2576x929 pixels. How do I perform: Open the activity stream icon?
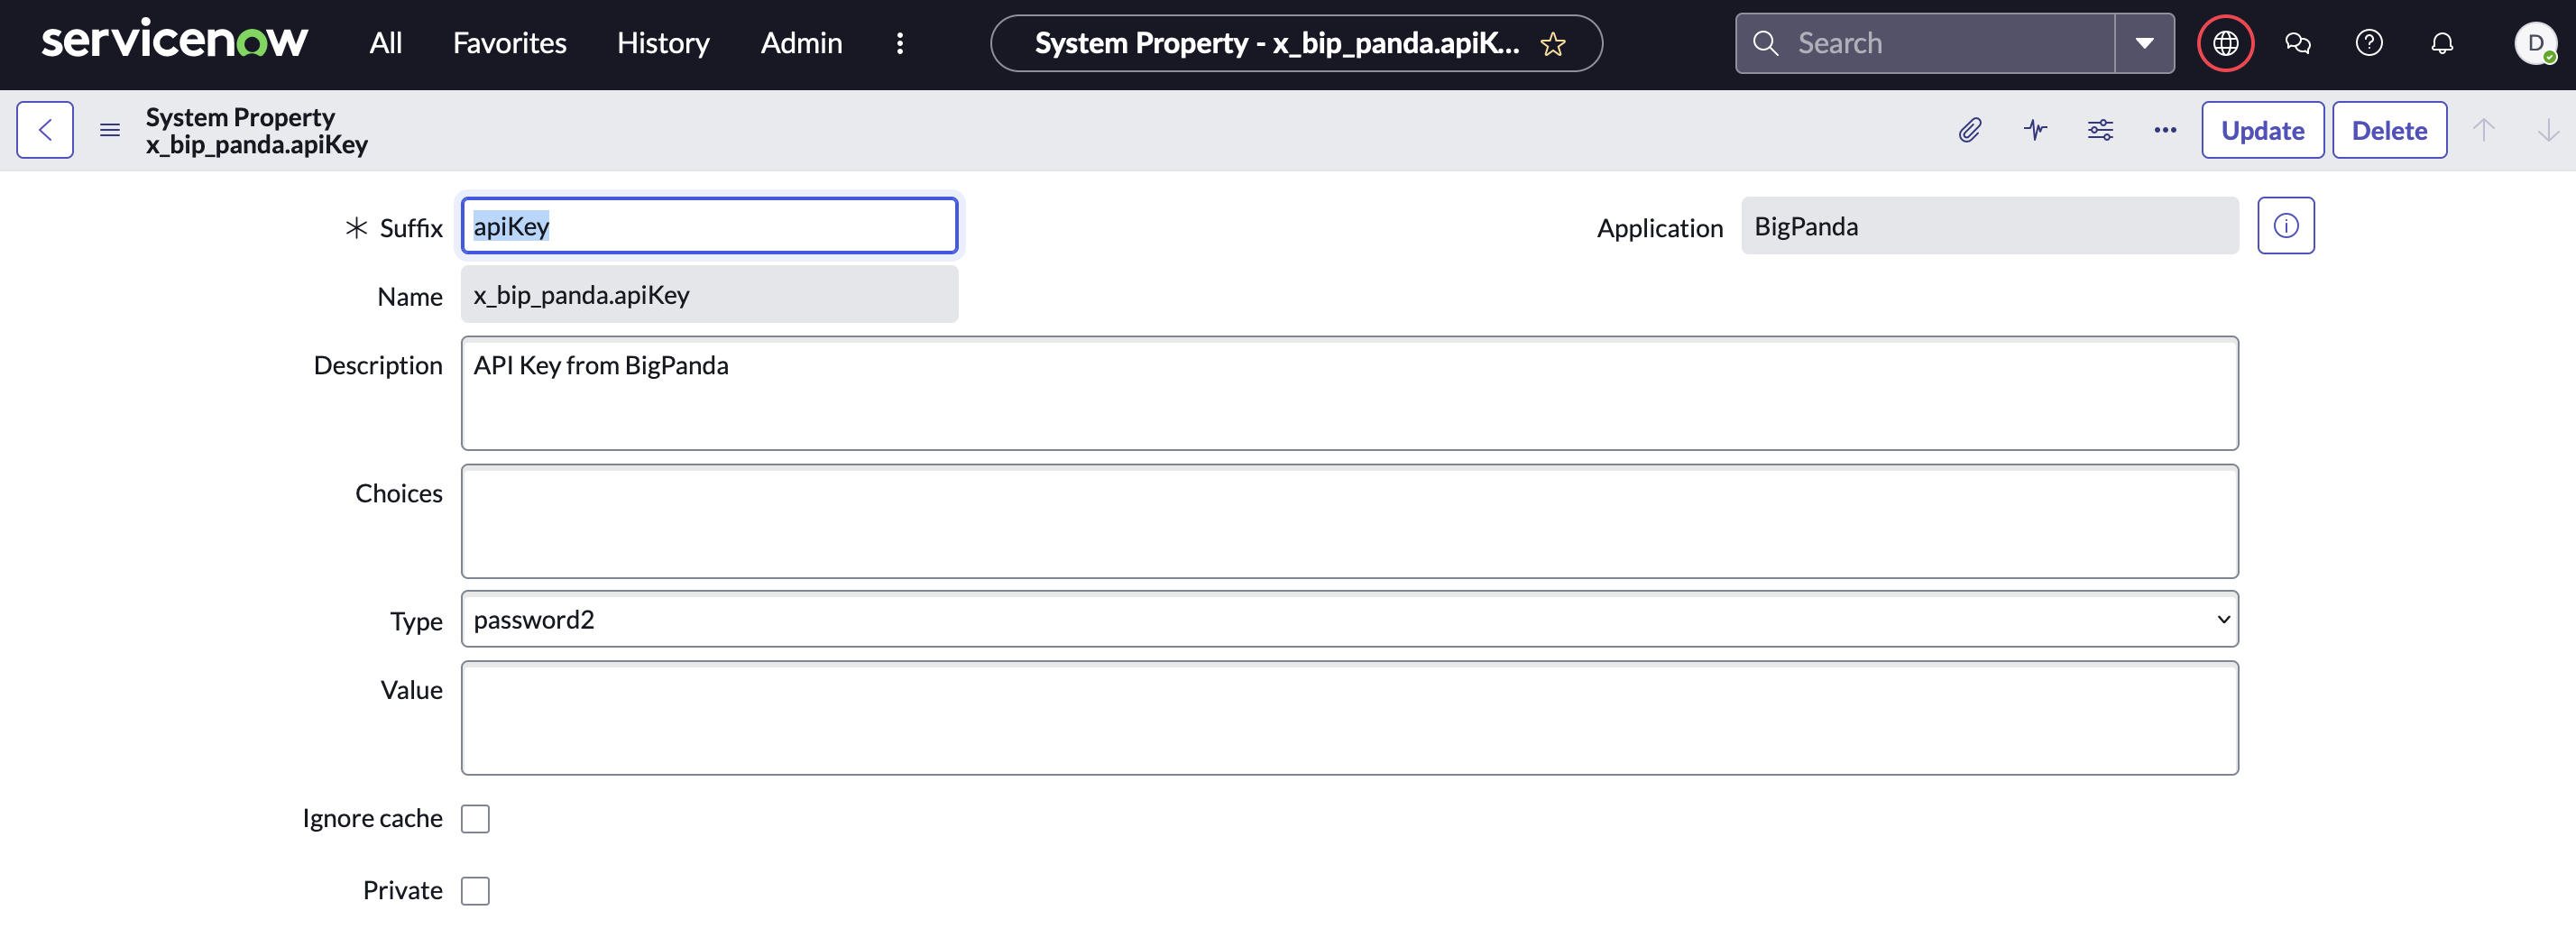[2035, 130]
